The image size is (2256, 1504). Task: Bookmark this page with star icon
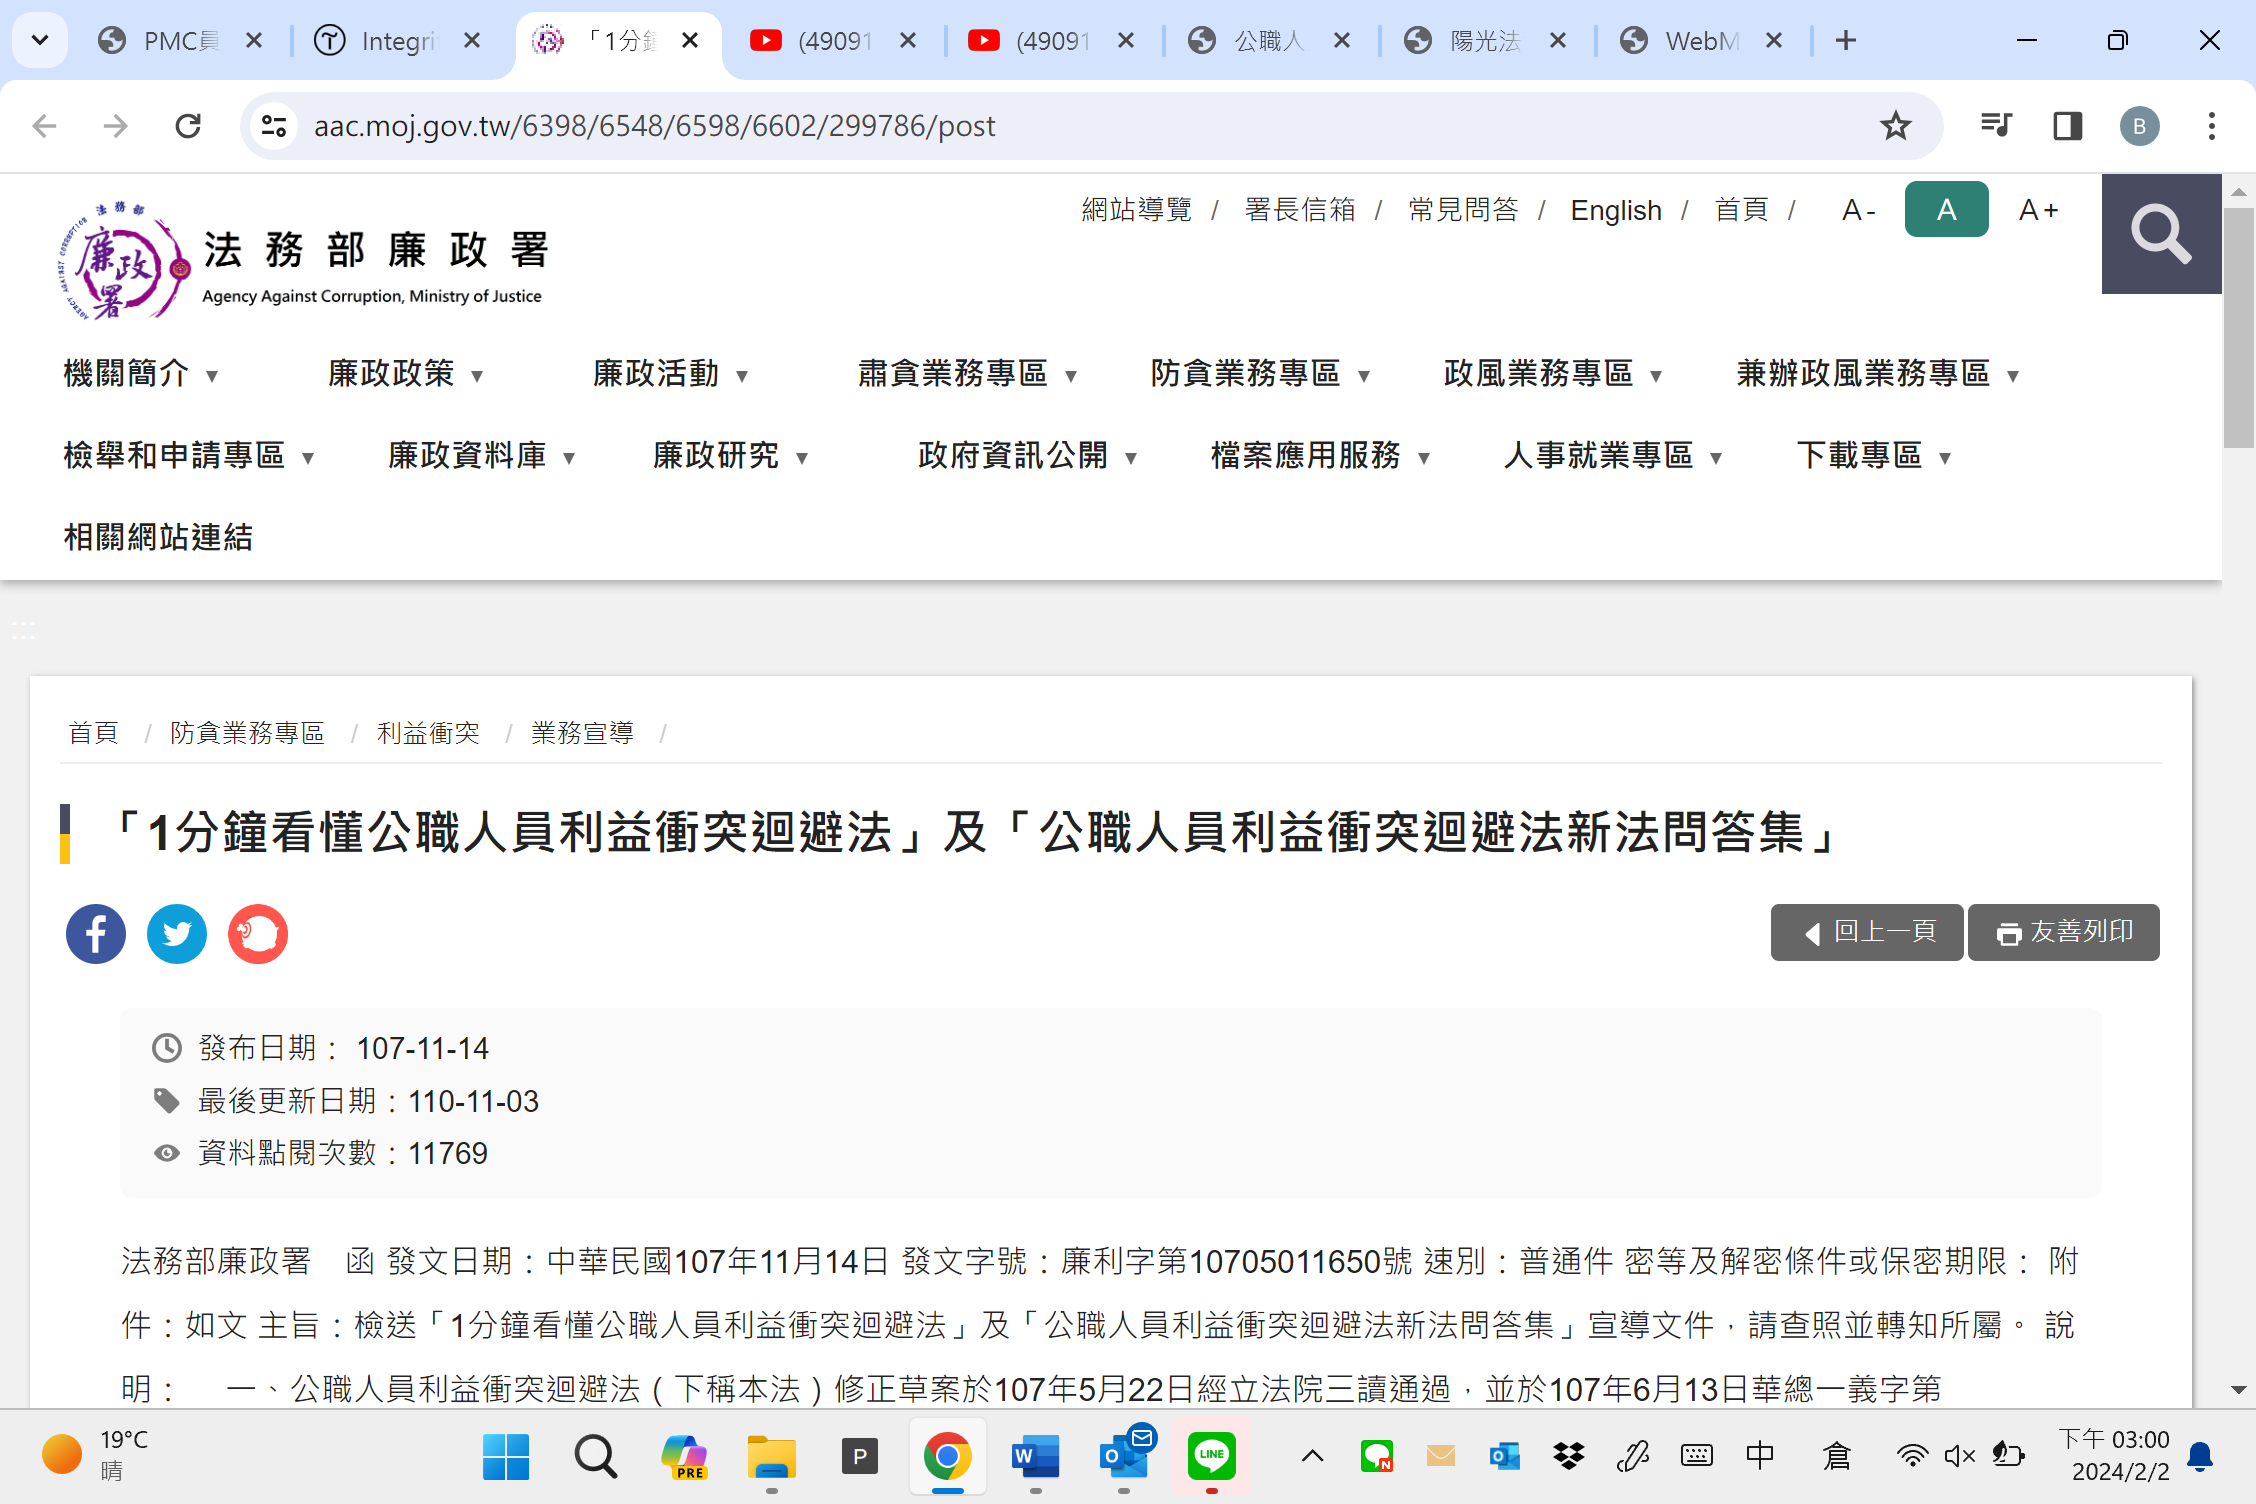1895,126
